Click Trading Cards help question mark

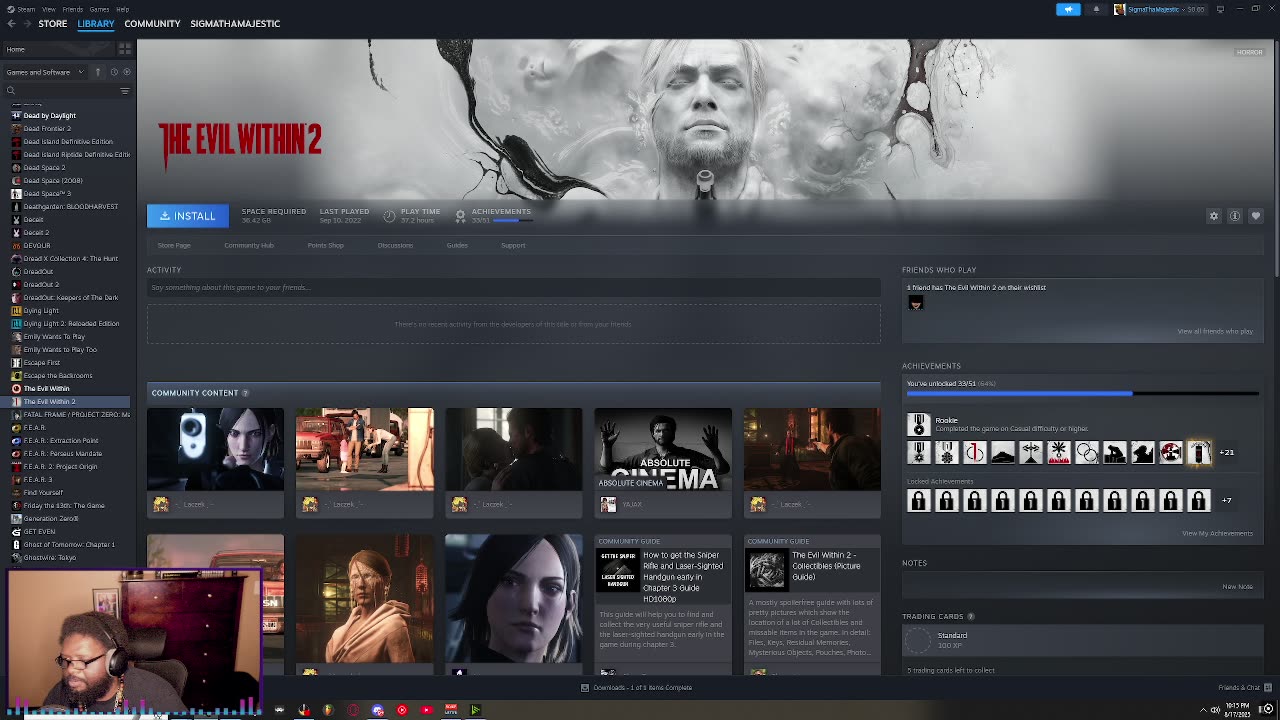971,616
